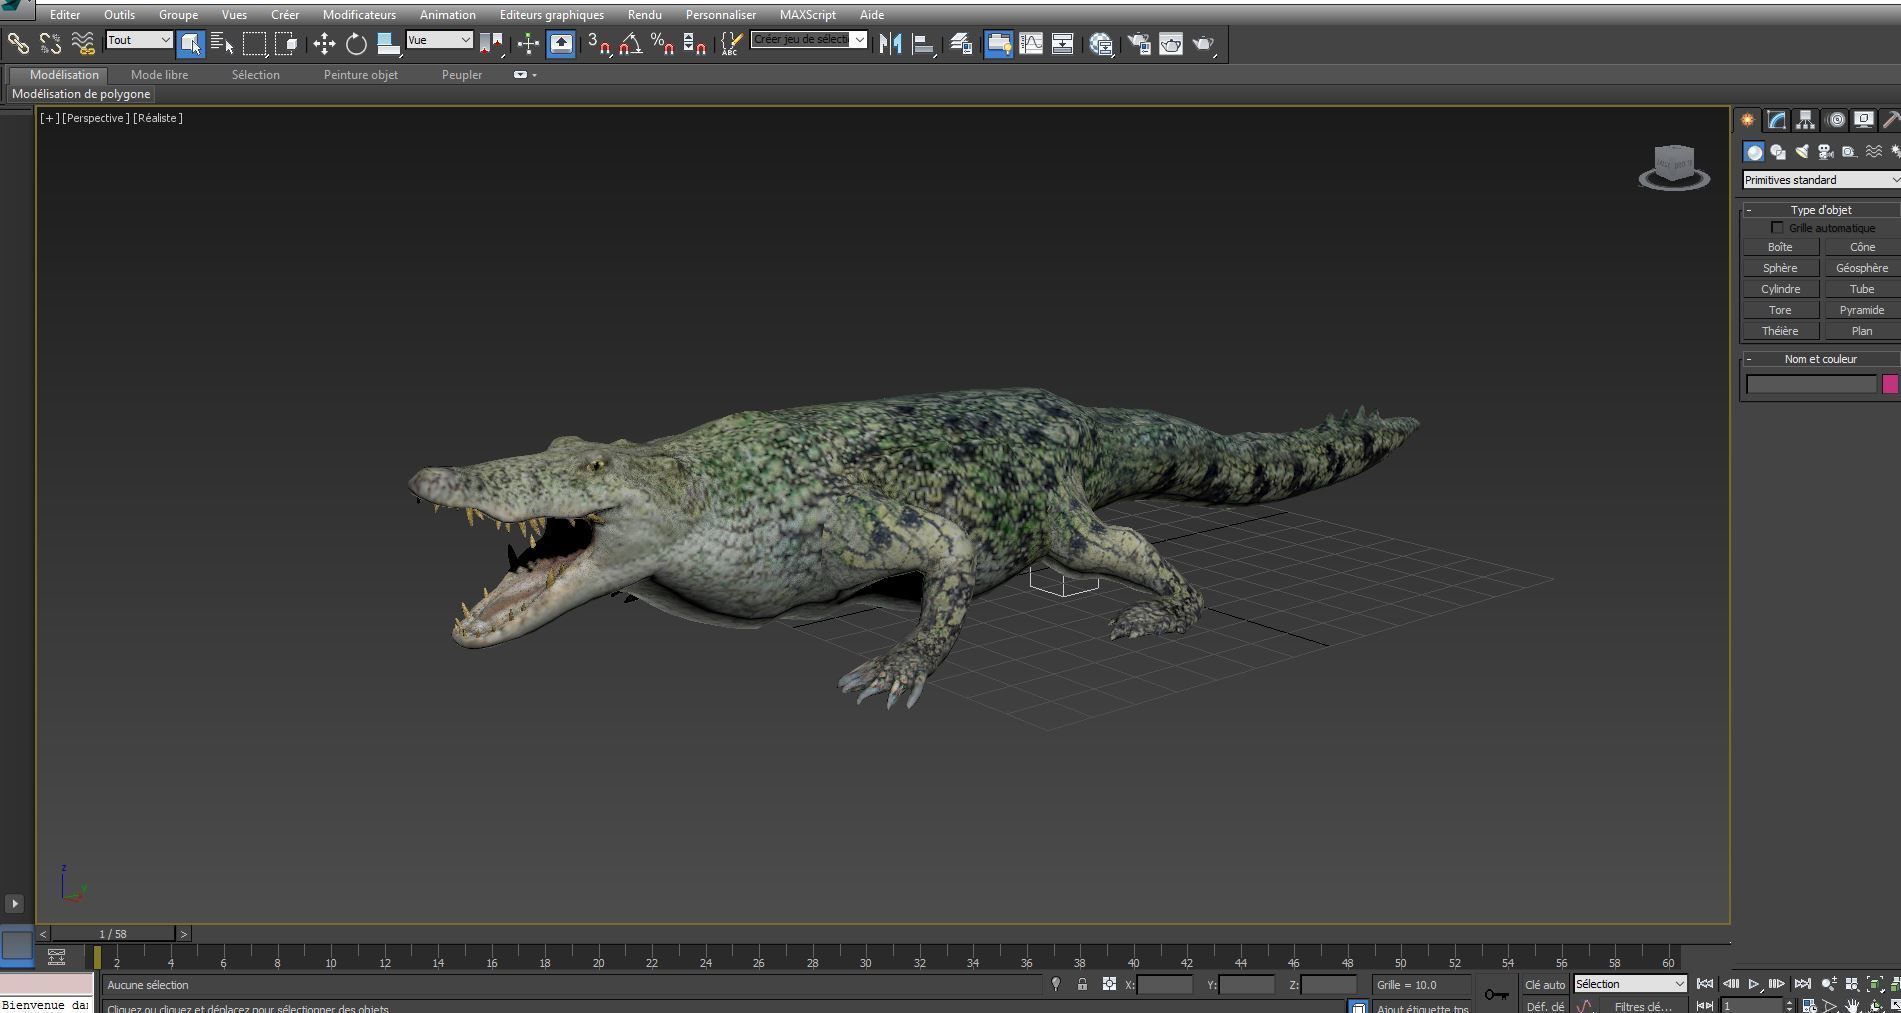Click the Select and Manipulate icon
The image size is (1901, 1013).
tap(528, 43)
